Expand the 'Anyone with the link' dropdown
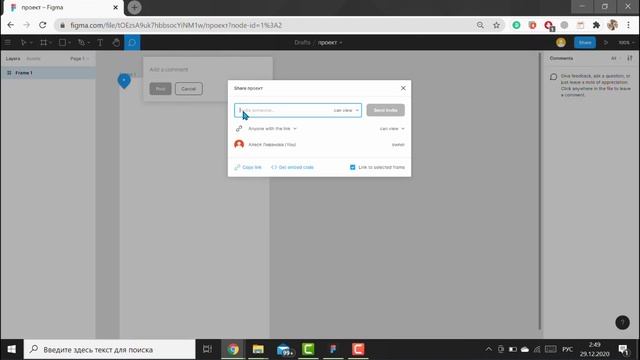This screenshot has width=640, height=360. point(272,129)
